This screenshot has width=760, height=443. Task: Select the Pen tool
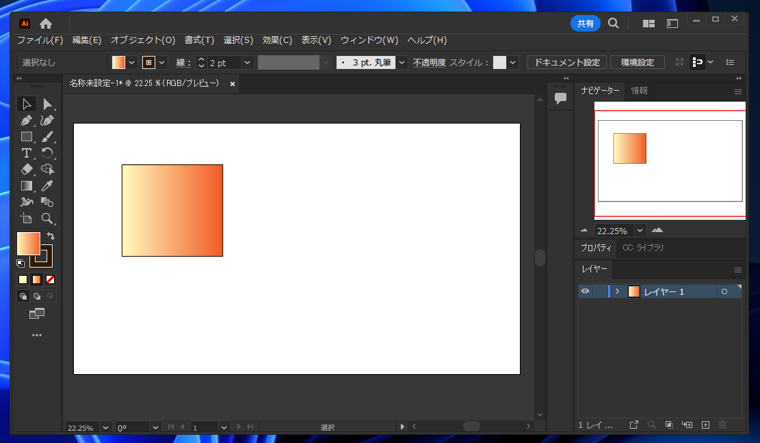pos(26,120)
